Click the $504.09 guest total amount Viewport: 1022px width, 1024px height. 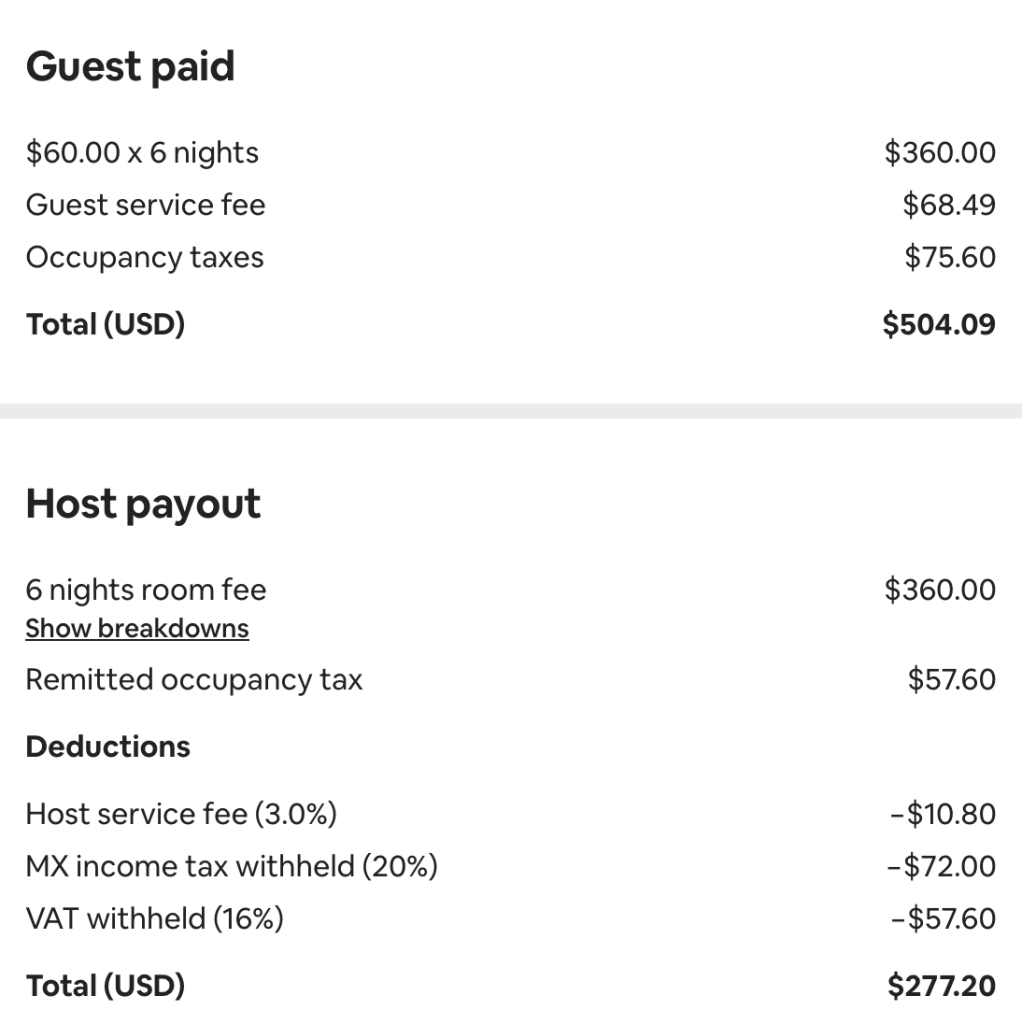click(x=939, y=325)
